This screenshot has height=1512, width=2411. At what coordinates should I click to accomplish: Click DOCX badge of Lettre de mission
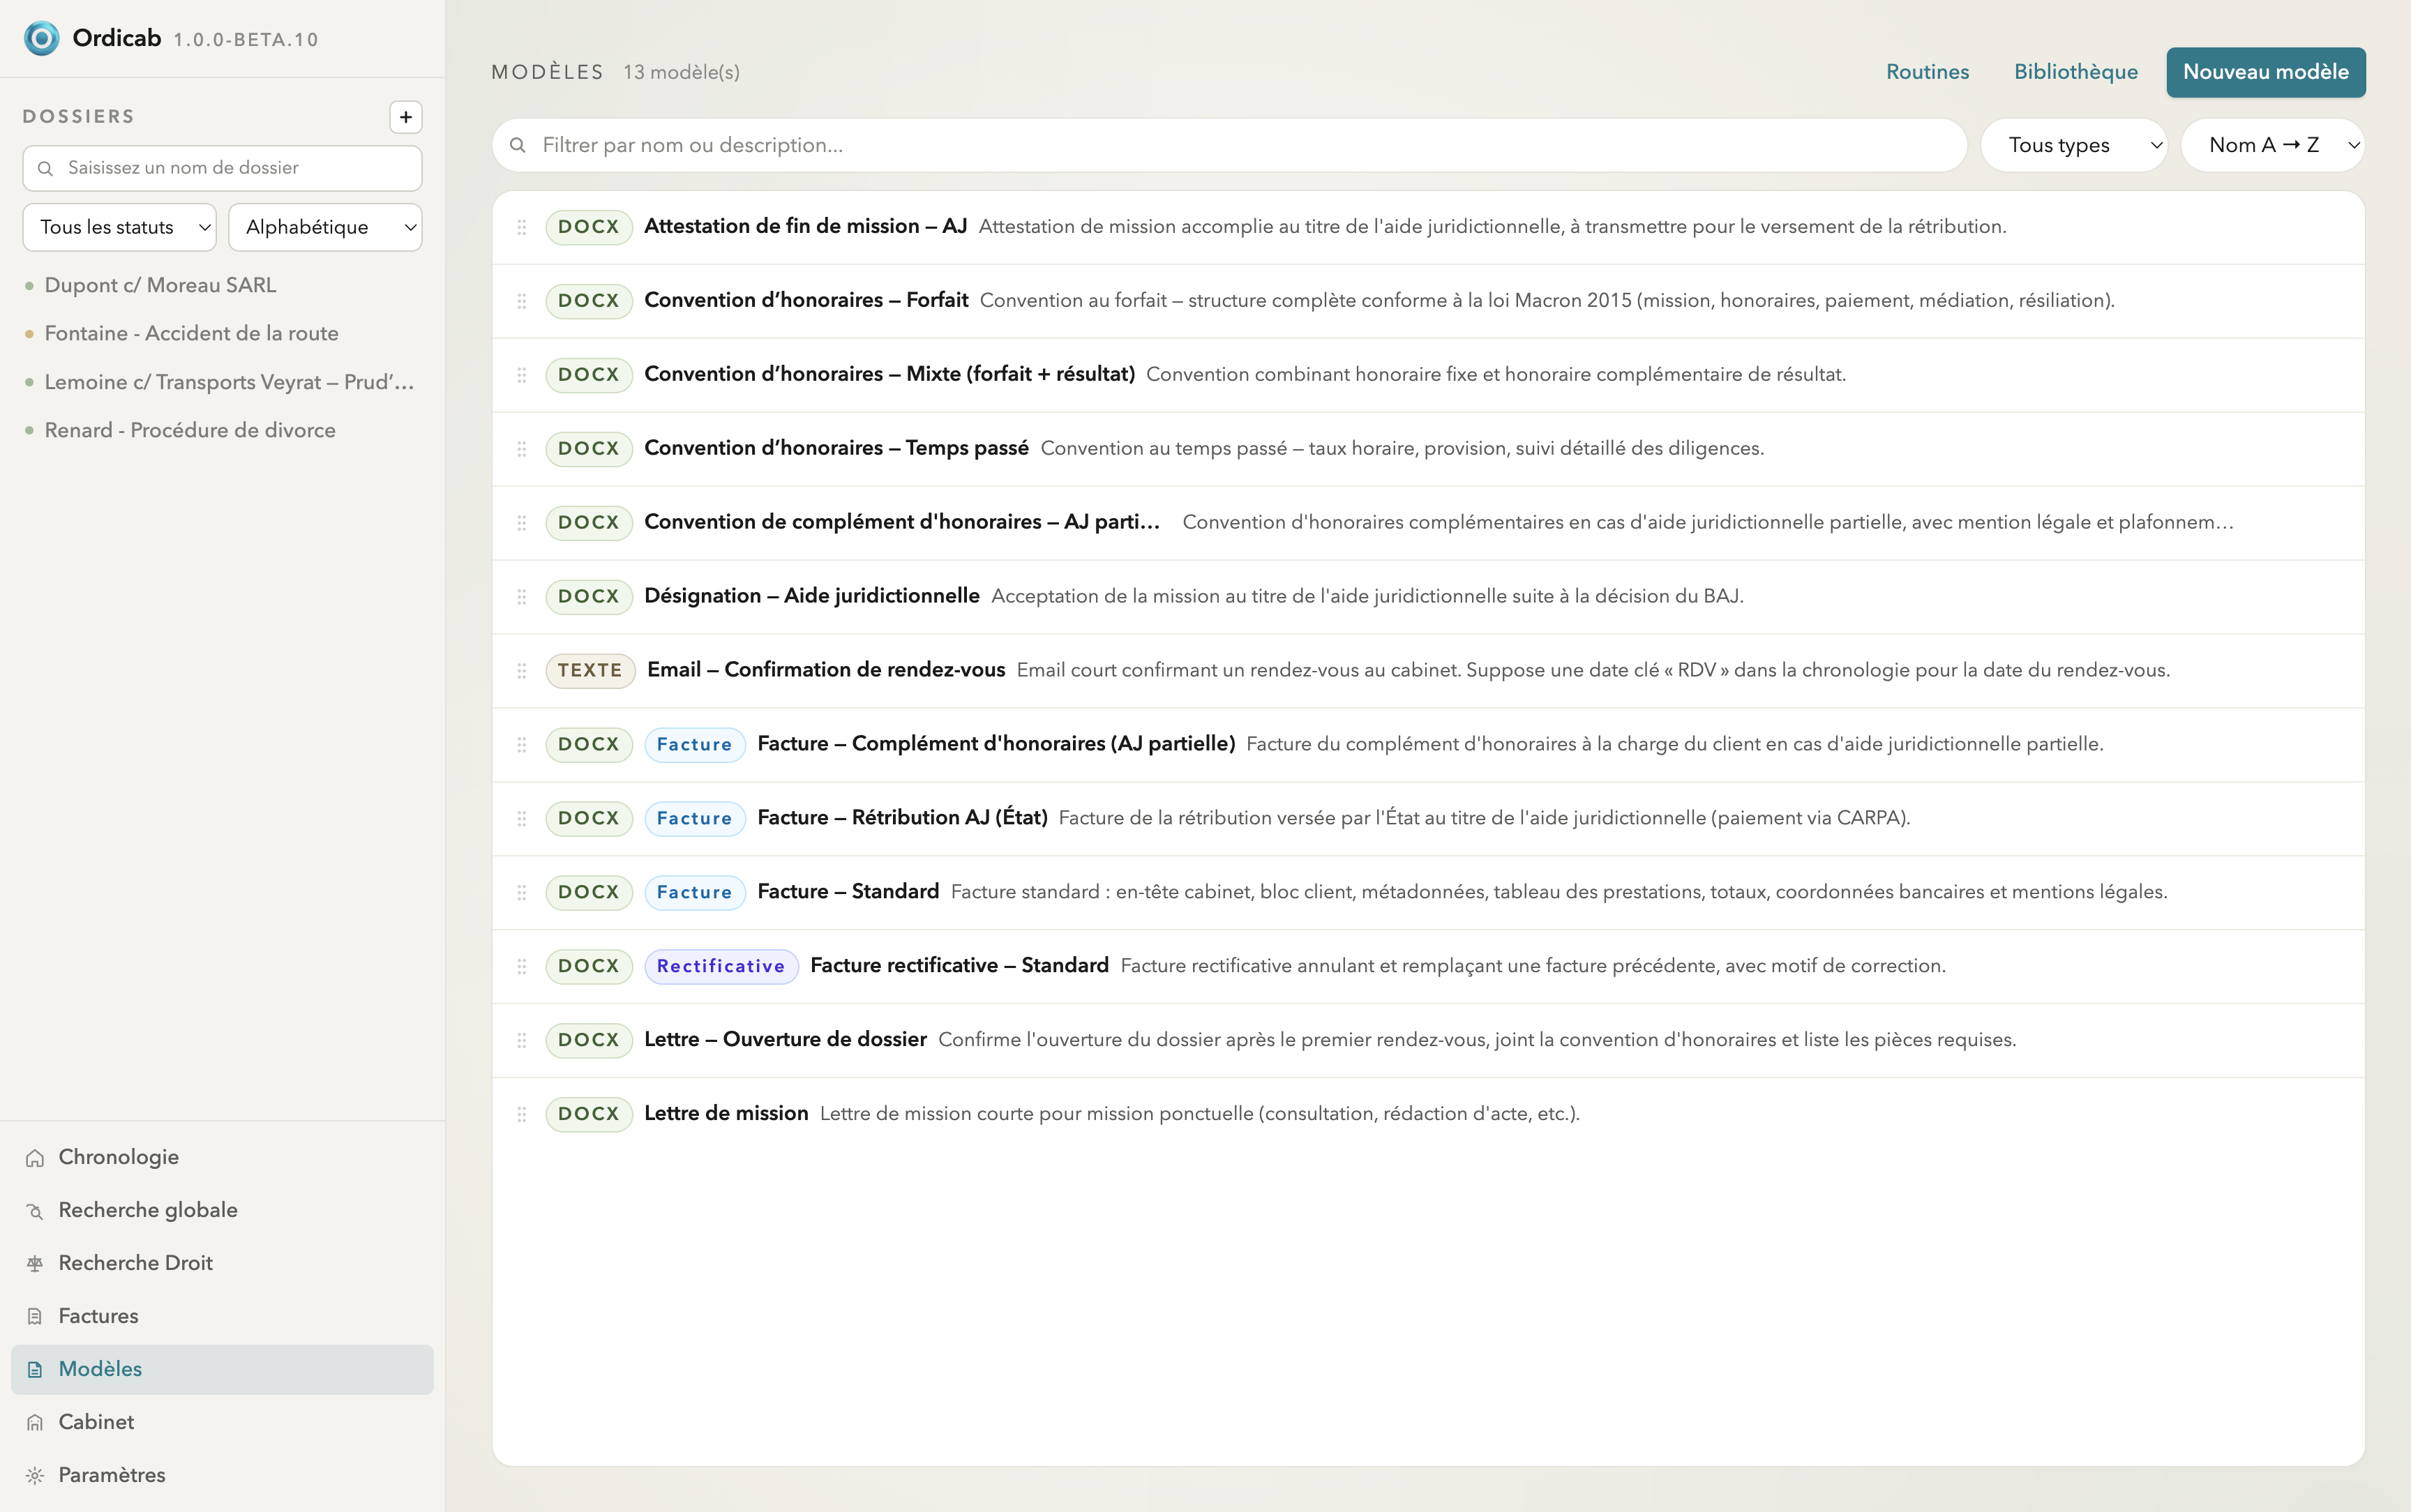[588, 1114]
